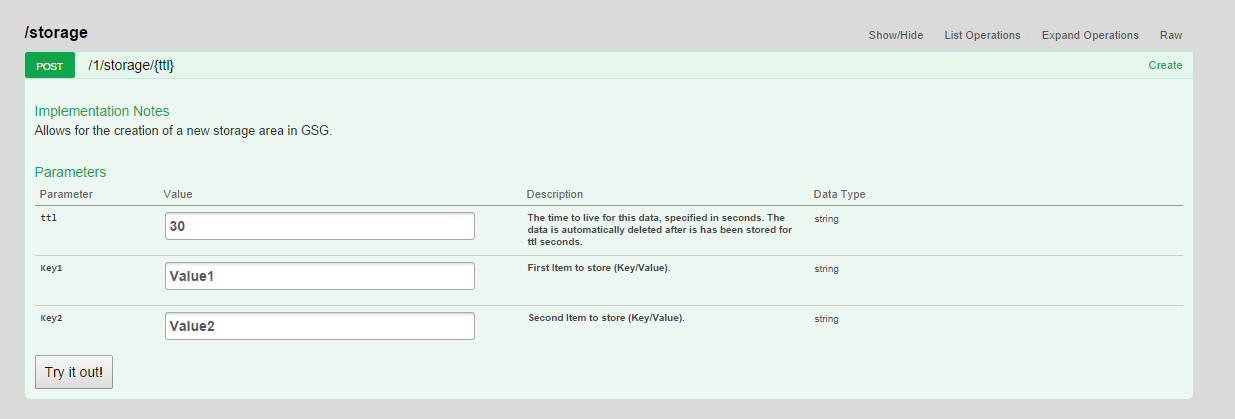The width and height of the screenshot is (1235, 419).
Task: Click Expand Operations
Action: [1090, 35]
